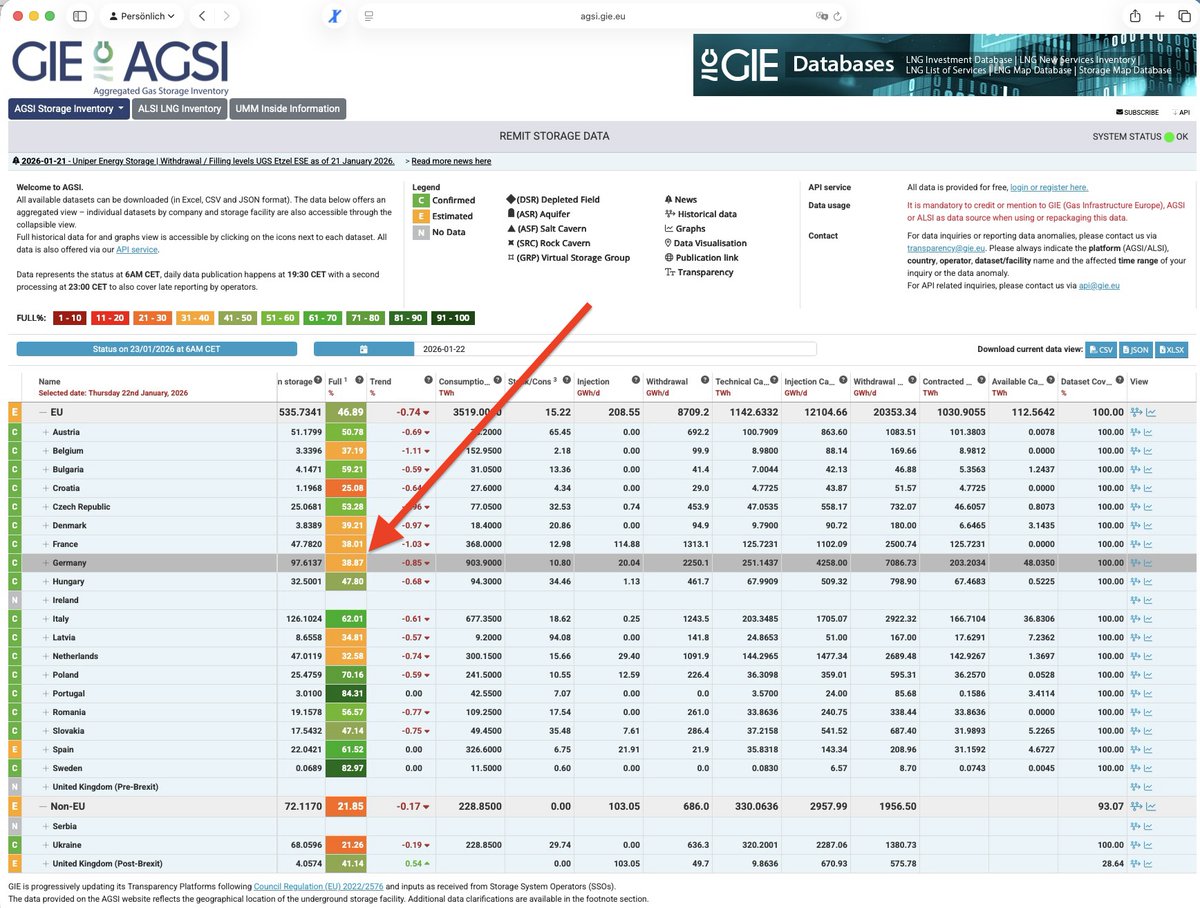The height and width of the screenshot is (908, 1200).
Task: Open 'login or register here' link
Action: (1049, 187)
